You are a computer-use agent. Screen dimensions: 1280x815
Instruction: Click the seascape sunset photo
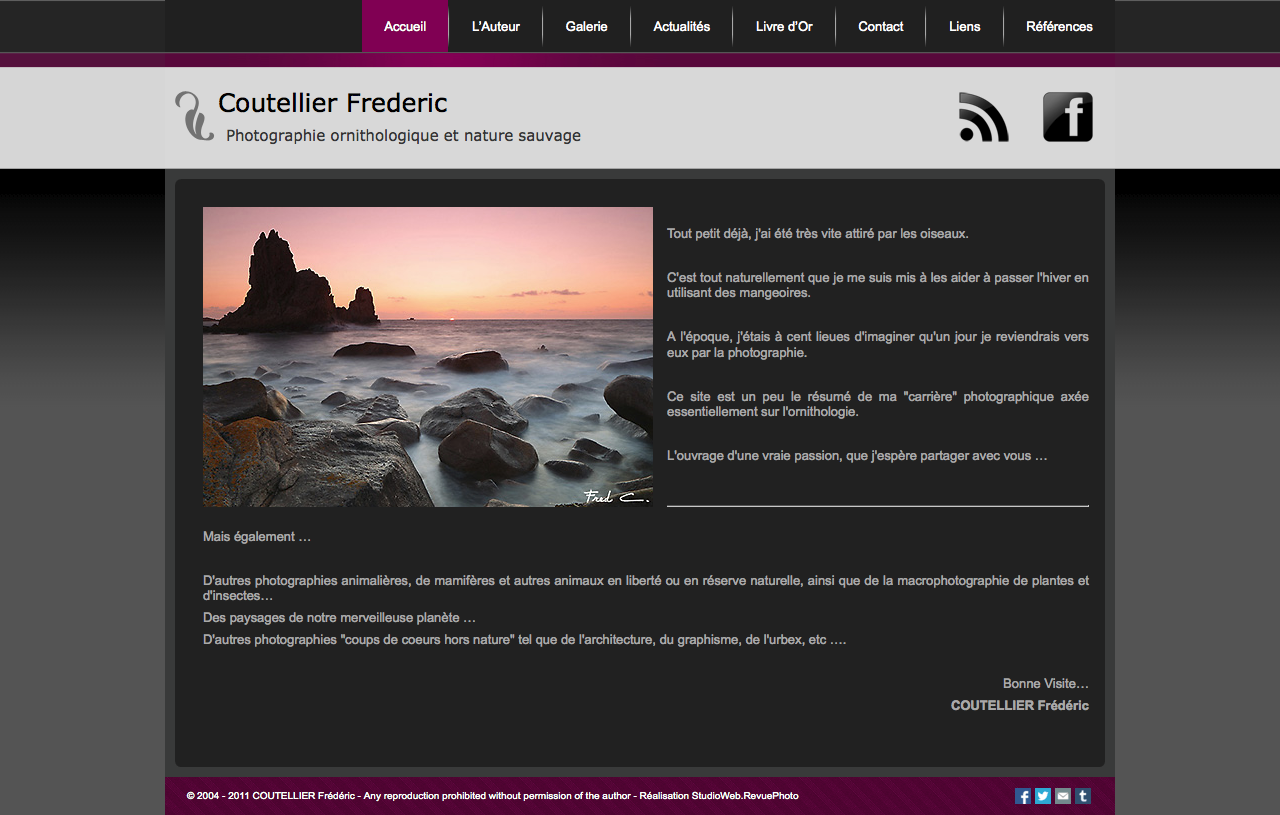point(428,357)
